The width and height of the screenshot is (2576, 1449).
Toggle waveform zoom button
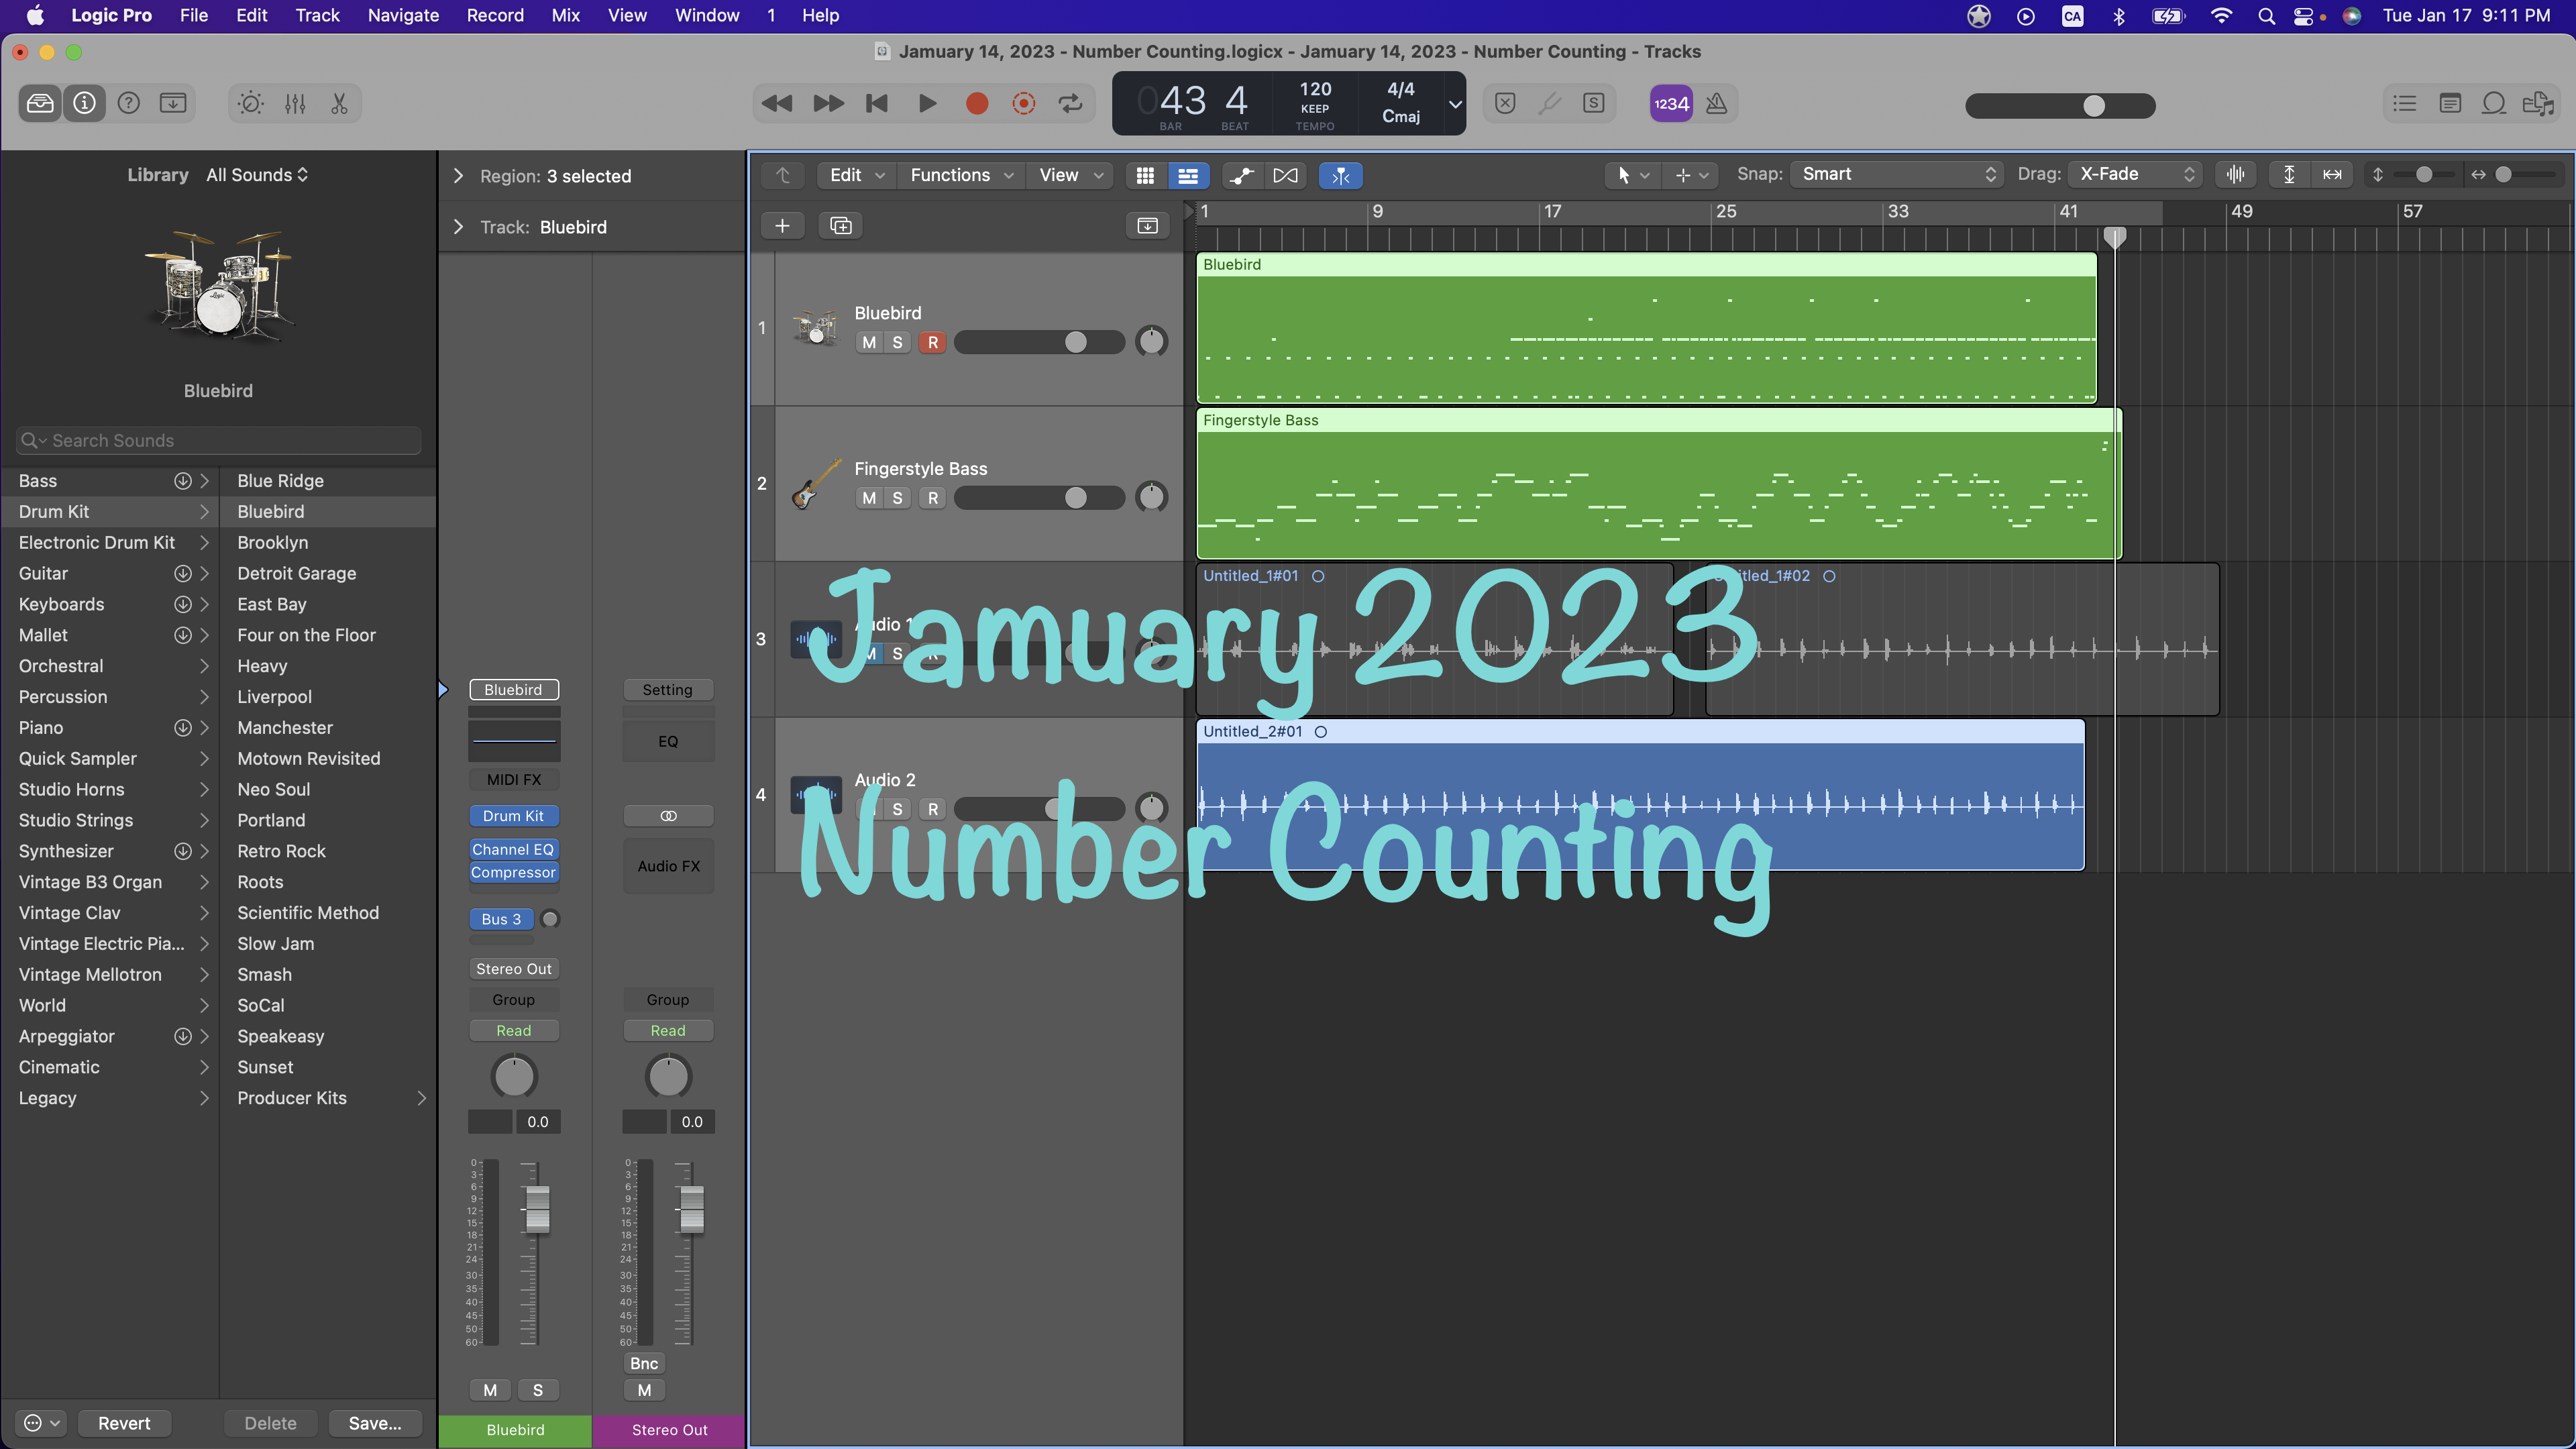[2236, 174]
